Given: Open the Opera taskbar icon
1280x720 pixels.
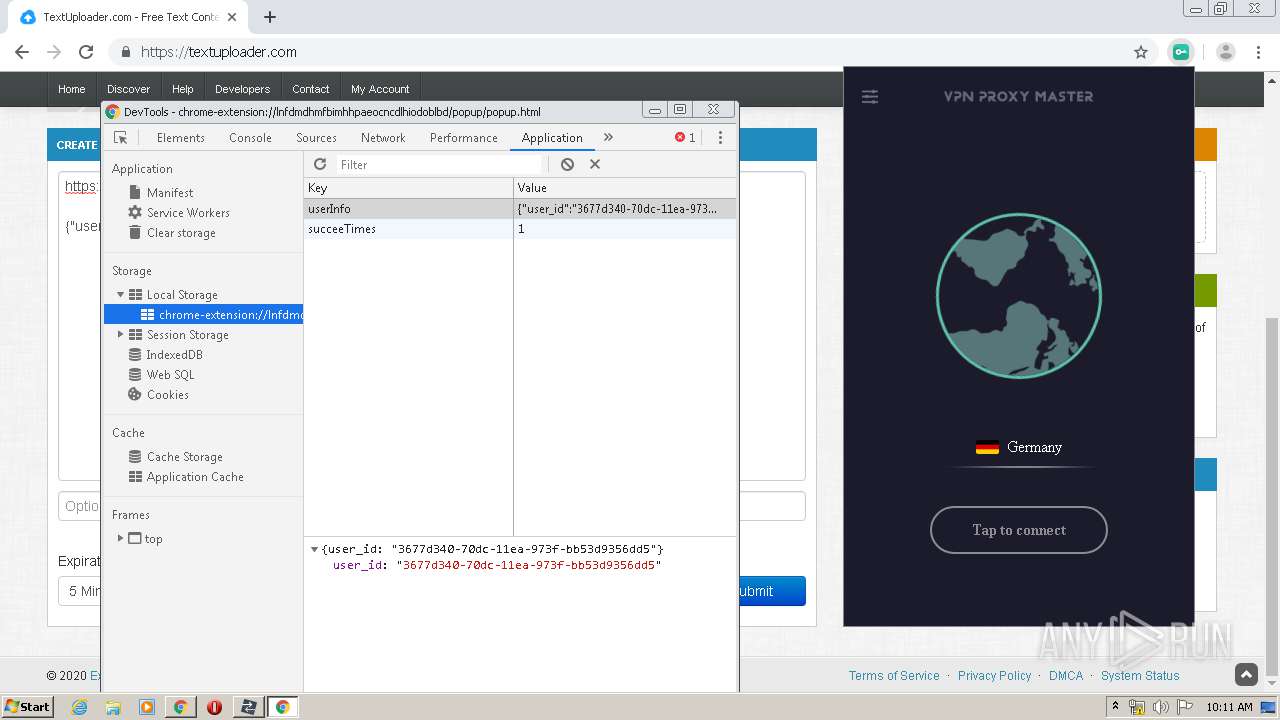Looking at the screenshot, I should [214, 707].
